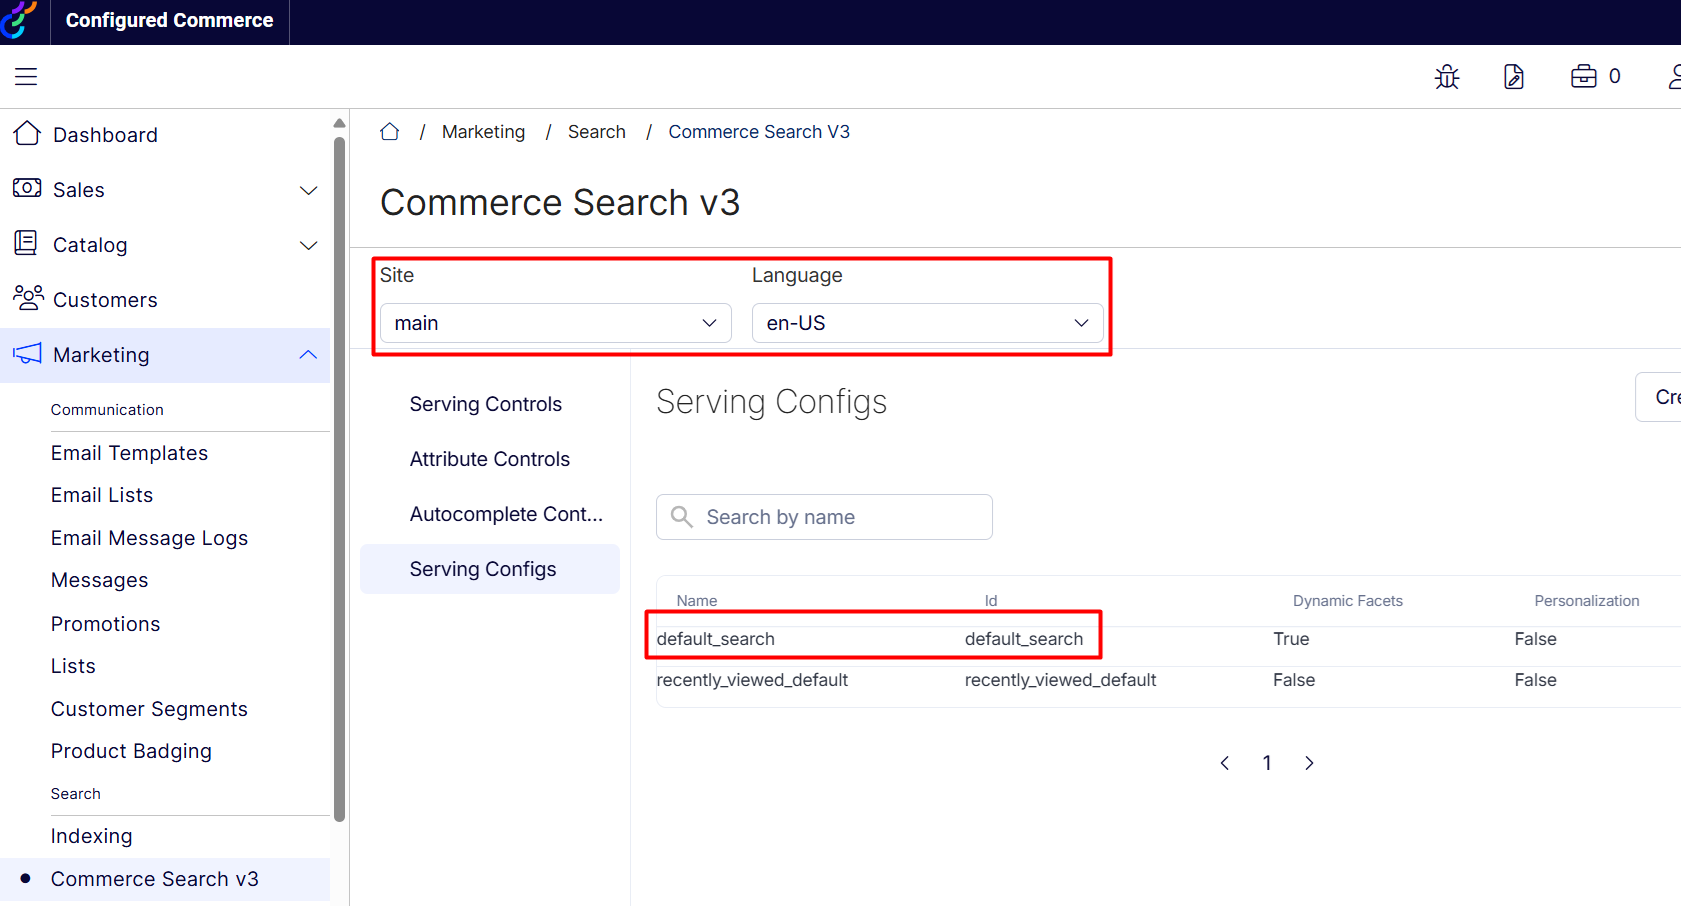Screen dimensions: 1681x906
Task: Open Email Lists page
Action: 102,495
